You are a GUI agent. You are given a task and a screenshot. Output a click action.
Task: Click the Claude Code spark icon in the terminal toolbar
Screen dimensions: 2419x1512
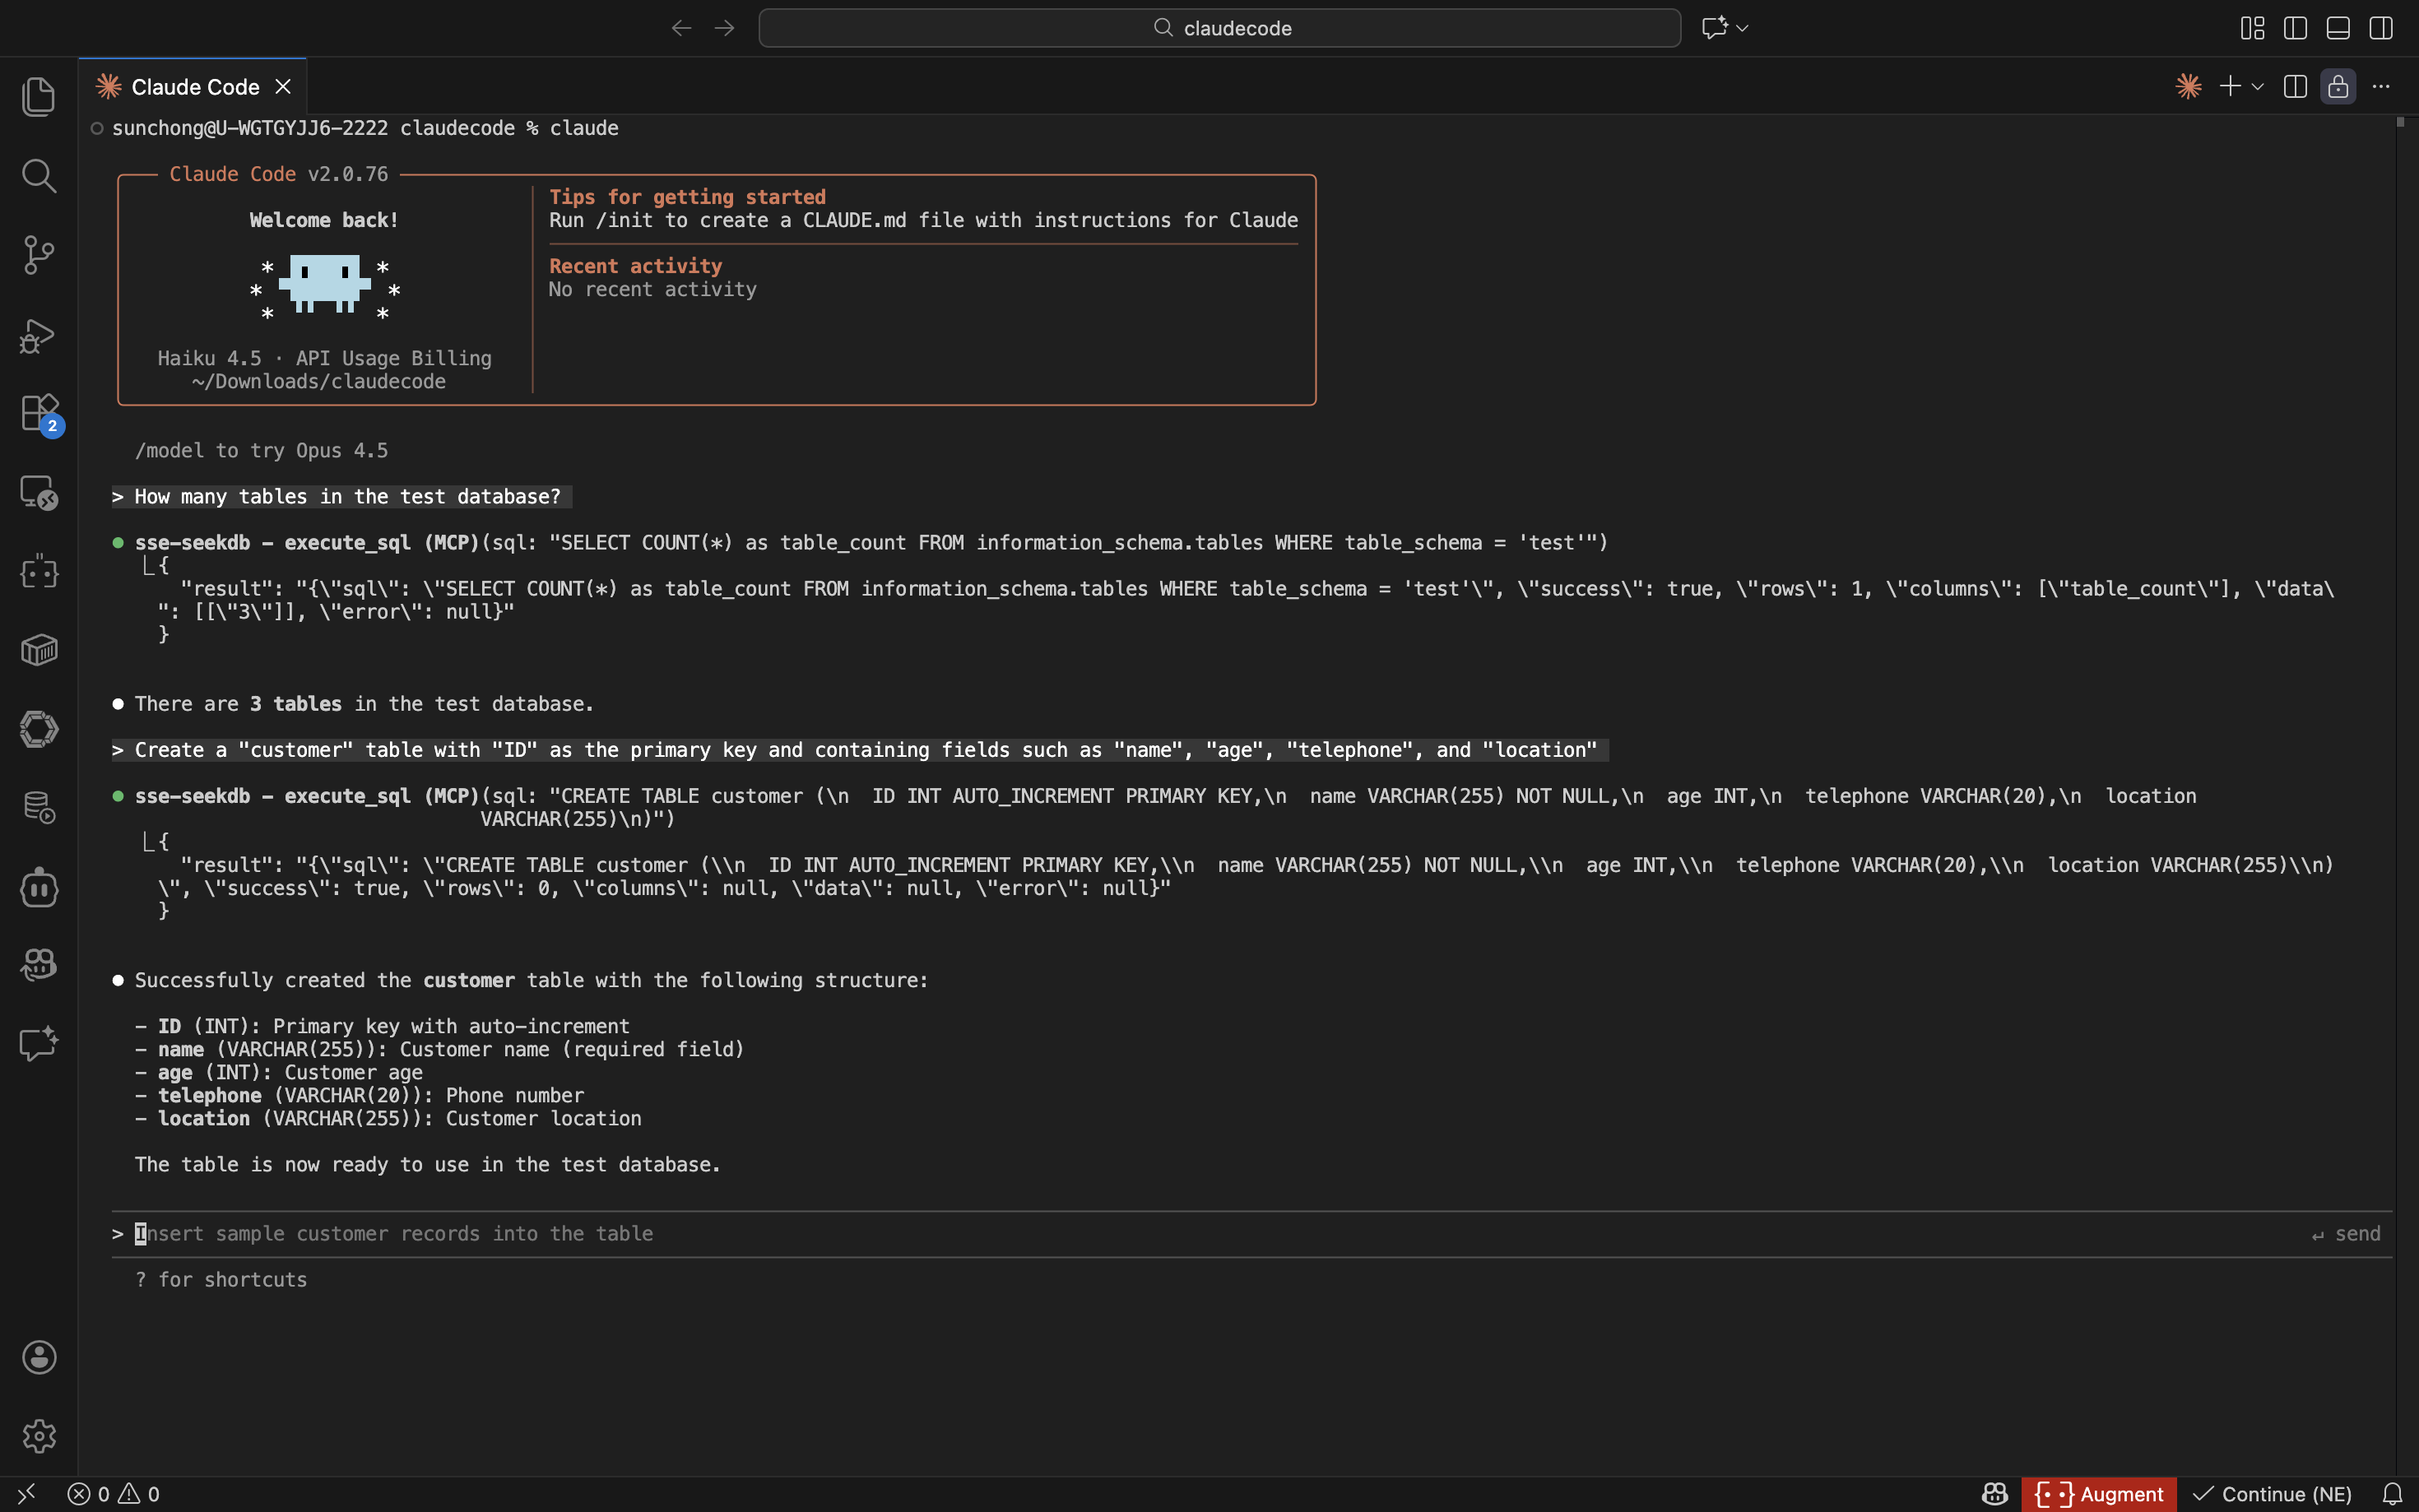click(2188, 87)
